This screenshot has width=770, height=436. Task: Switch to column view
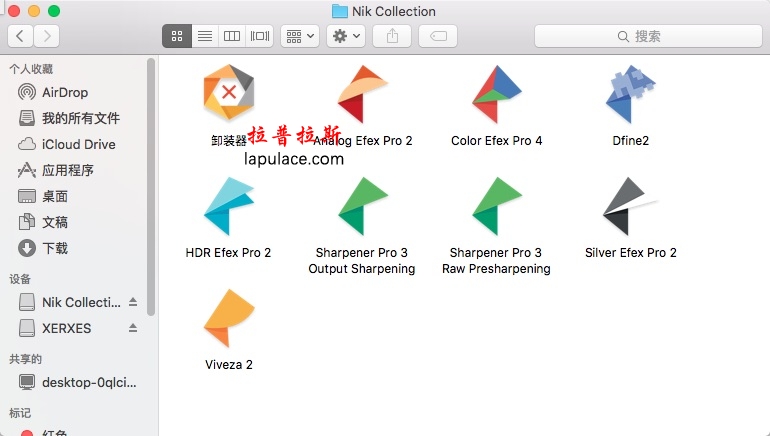tap(232, 36)
